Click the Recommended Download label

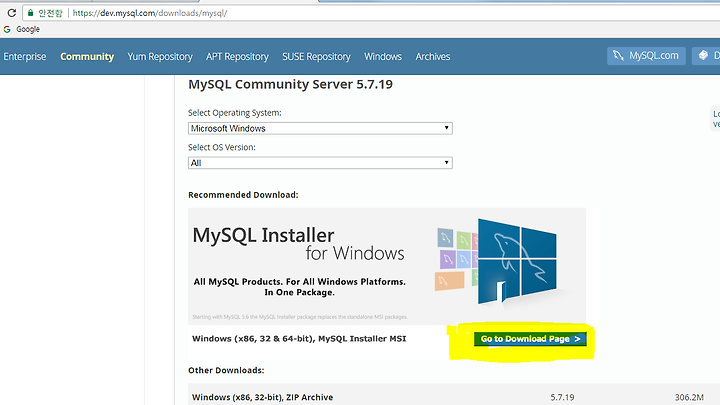(243, 195)
